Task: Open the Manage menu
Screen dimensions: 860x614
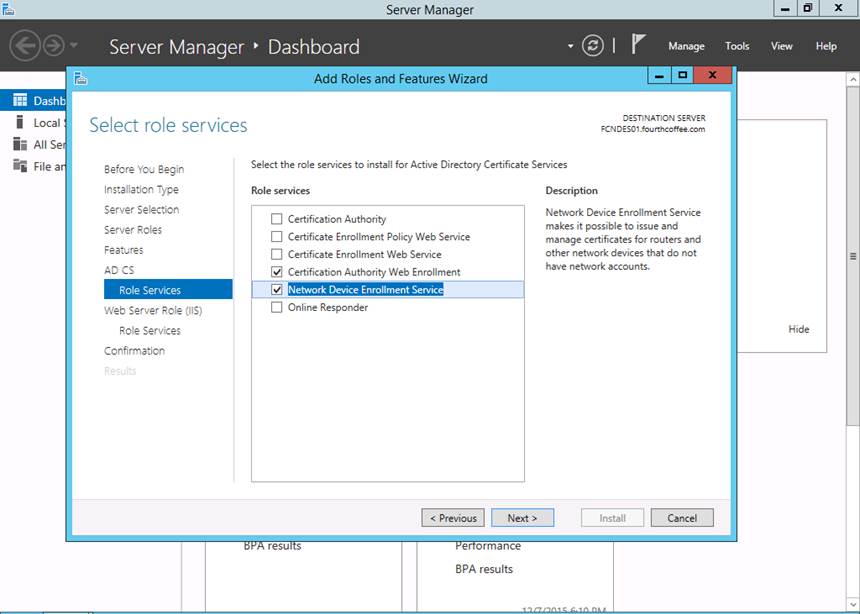Action: pyautogui.click(x=686, y=46)
